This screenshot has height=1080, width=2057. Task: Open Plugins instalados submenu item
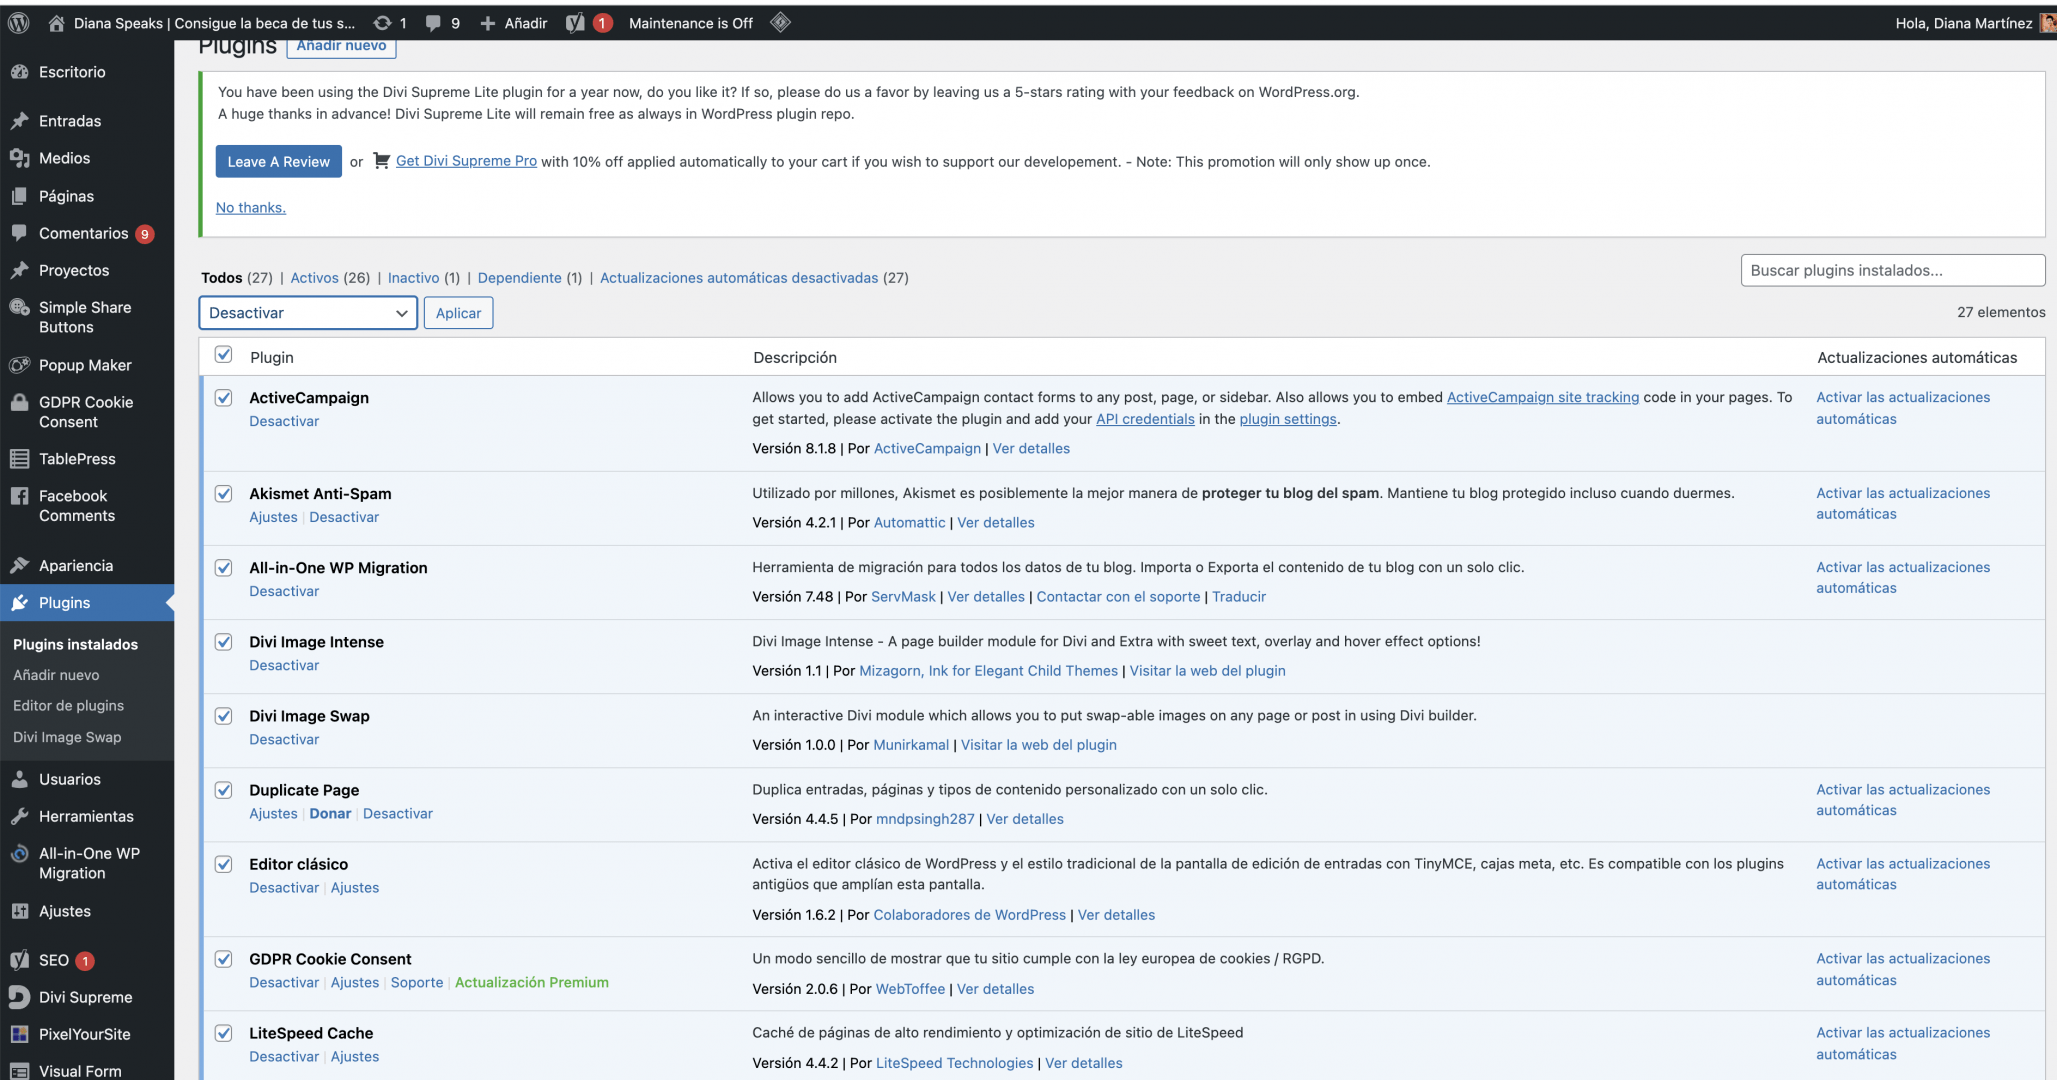coord(76,645)
